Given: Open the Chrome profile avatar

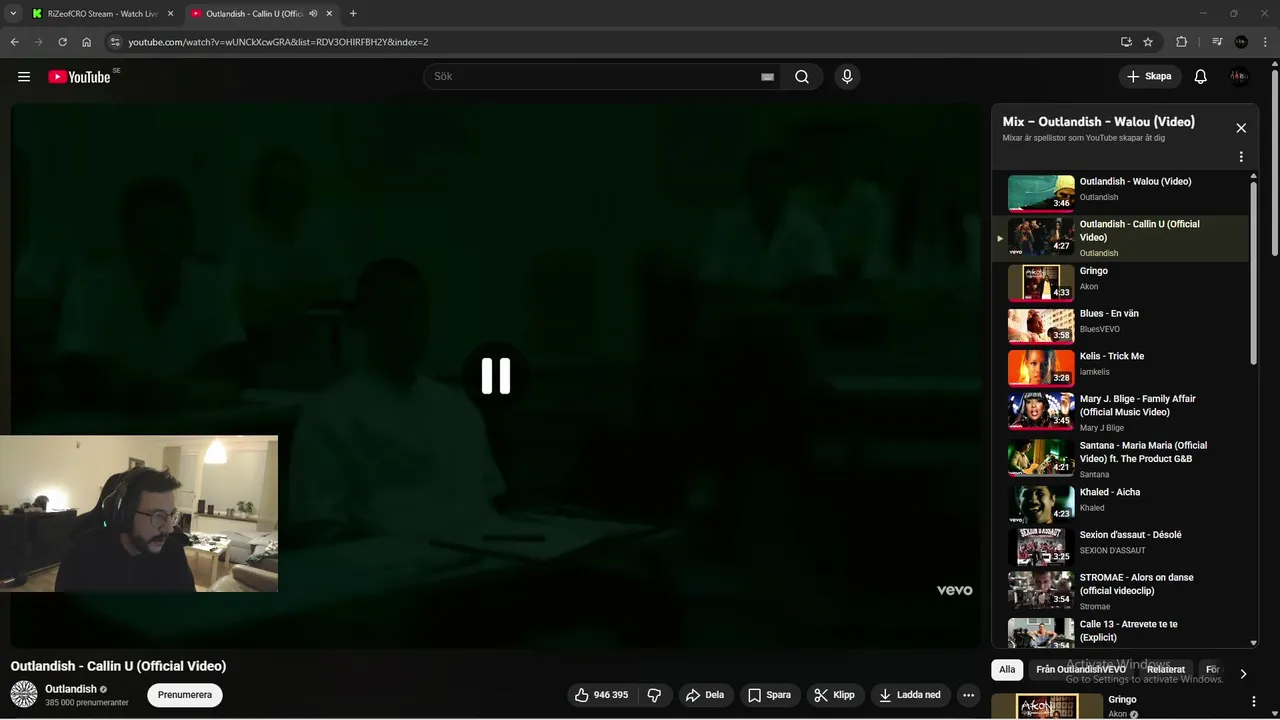Looking at the screenshot, I should point(1241,42).
